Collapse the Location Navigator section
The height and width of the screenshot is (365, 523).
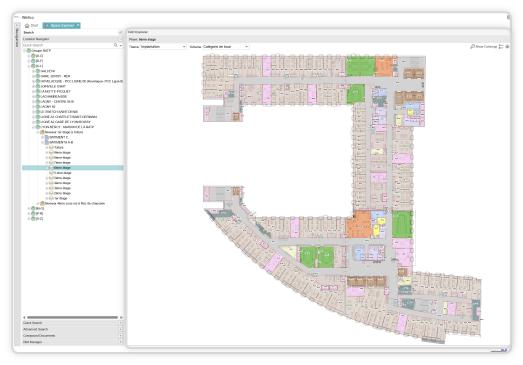click(x=120, y=39)
